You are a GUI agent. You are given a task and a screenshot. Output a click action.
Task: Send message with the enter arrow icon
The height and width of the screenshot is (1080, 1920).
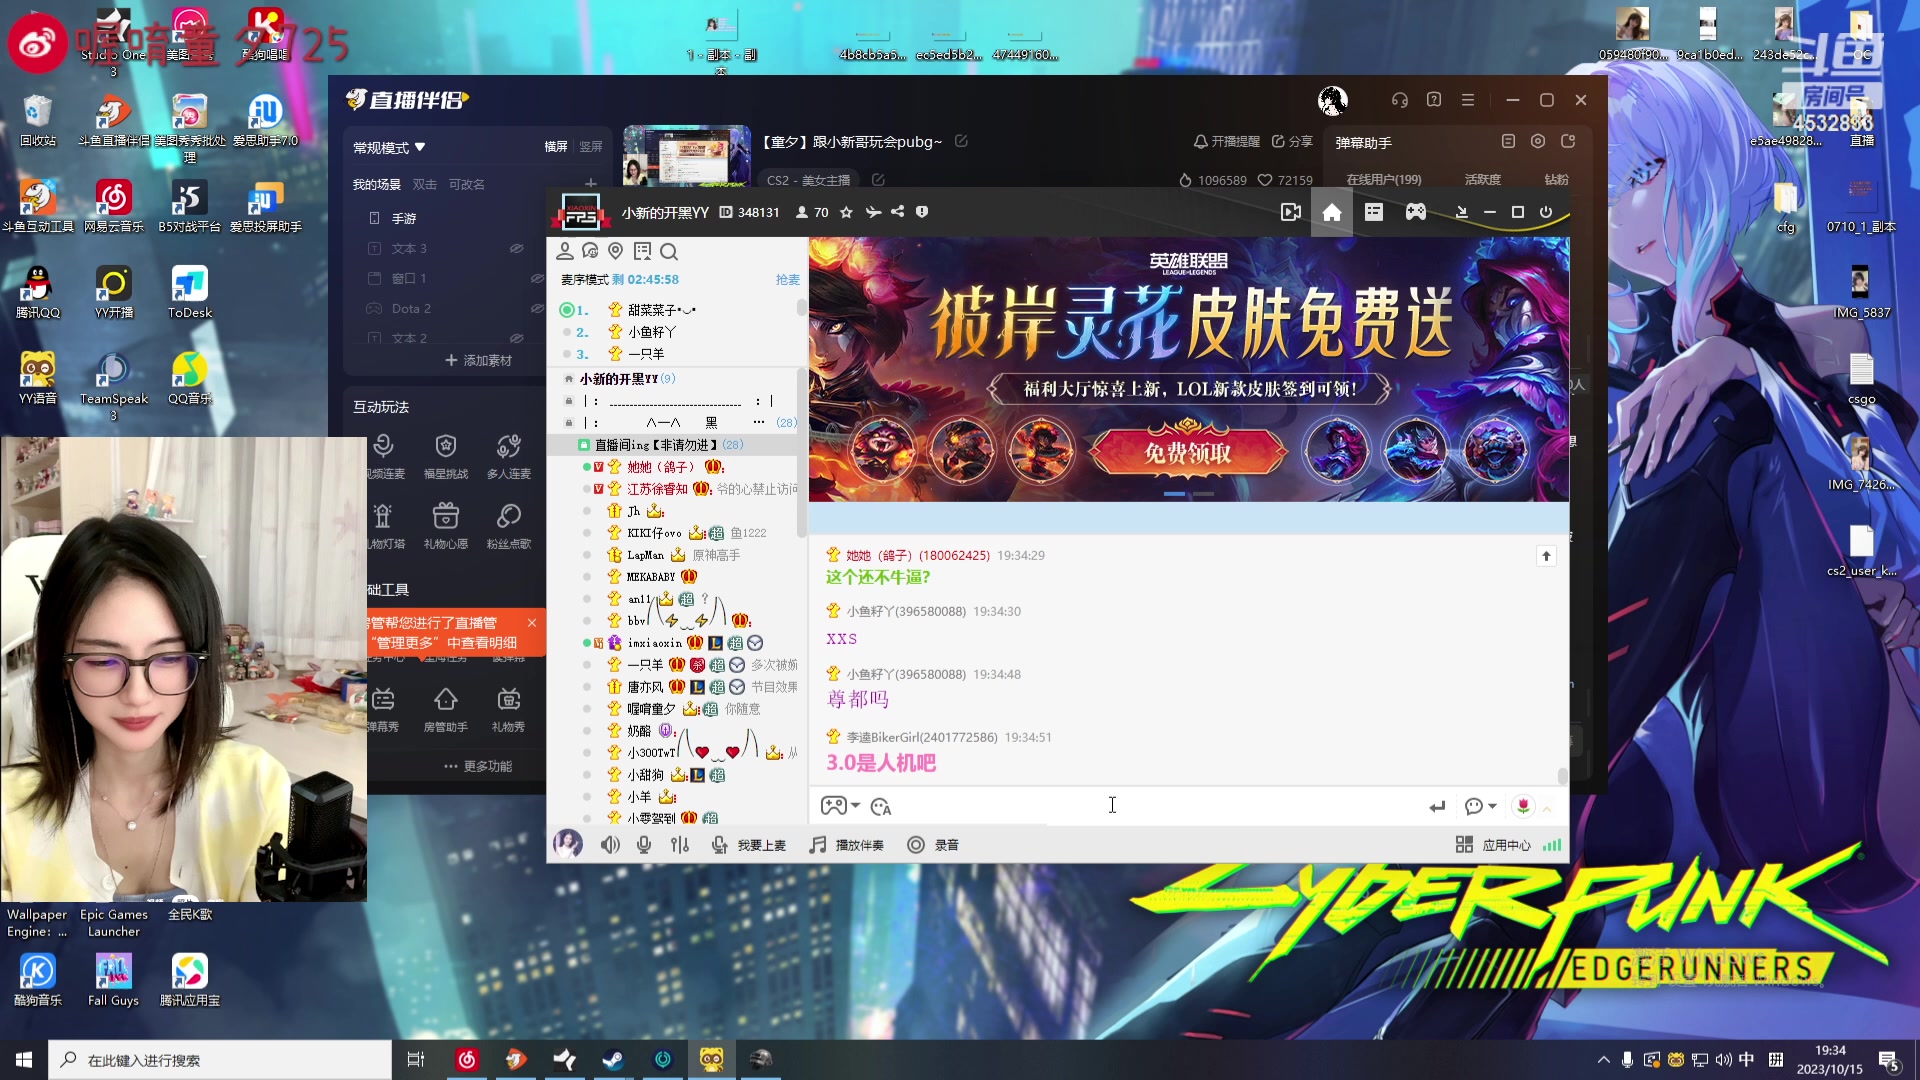1437,806
